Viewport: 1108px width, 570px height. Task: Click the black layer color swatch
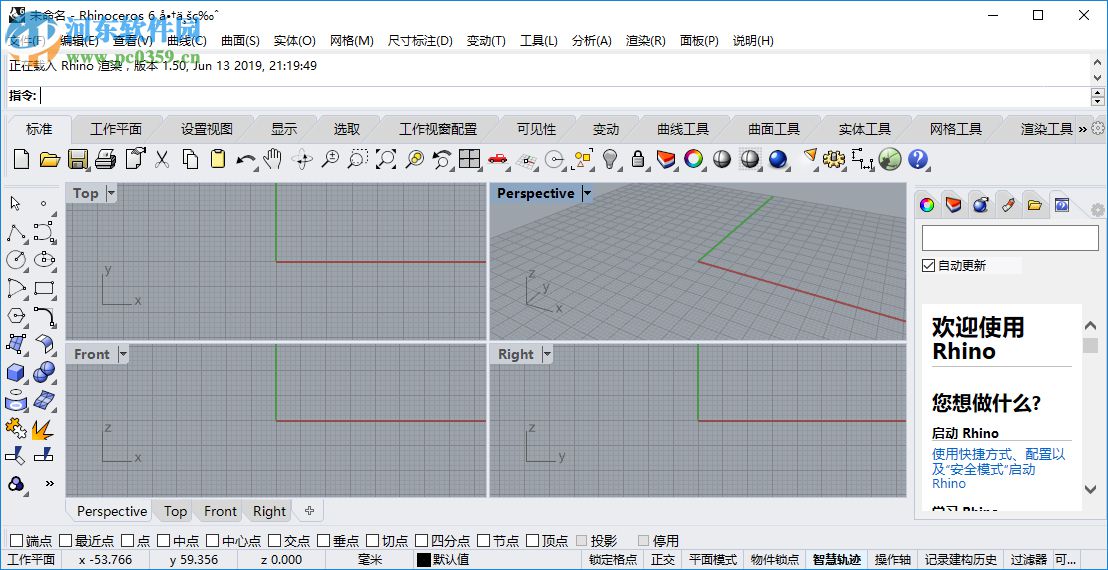point(423,560)
